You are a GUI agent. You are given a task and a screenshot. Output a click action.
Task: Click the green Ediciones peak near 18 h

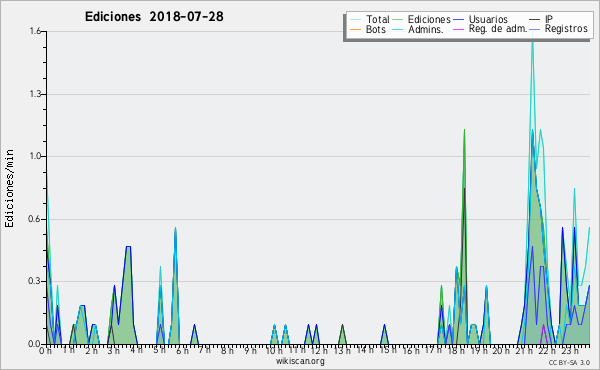click(464, 132)
